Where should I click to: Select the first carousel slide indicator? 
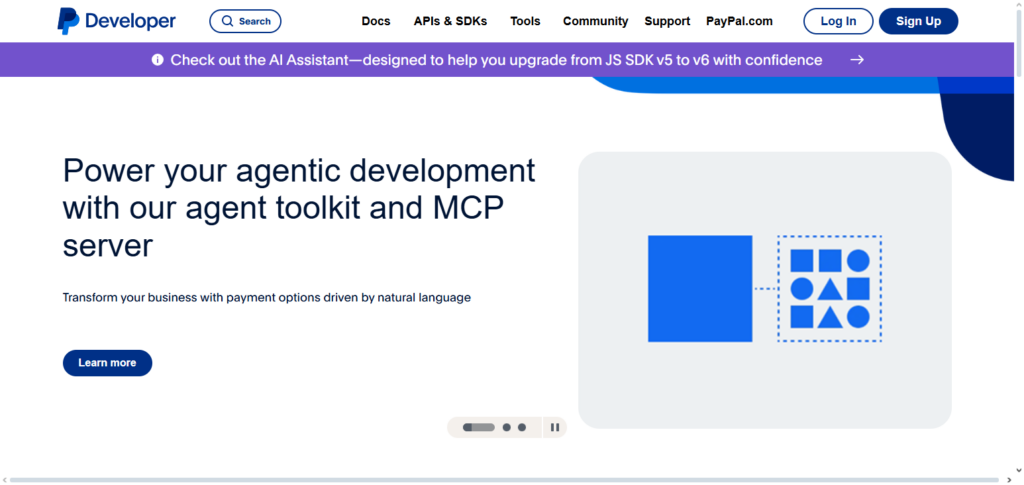click(x=479, y=428)
